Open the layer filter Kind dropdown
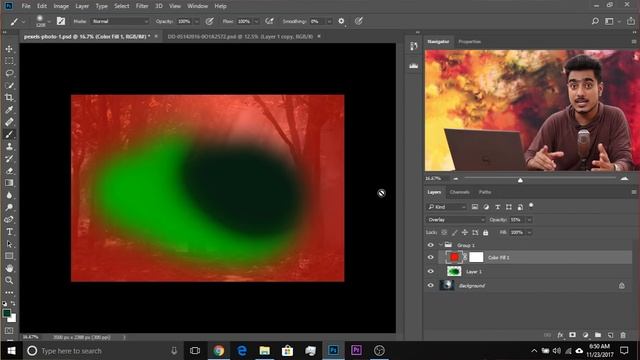This screenshot has width=640, height=360. tap(447, 207)
